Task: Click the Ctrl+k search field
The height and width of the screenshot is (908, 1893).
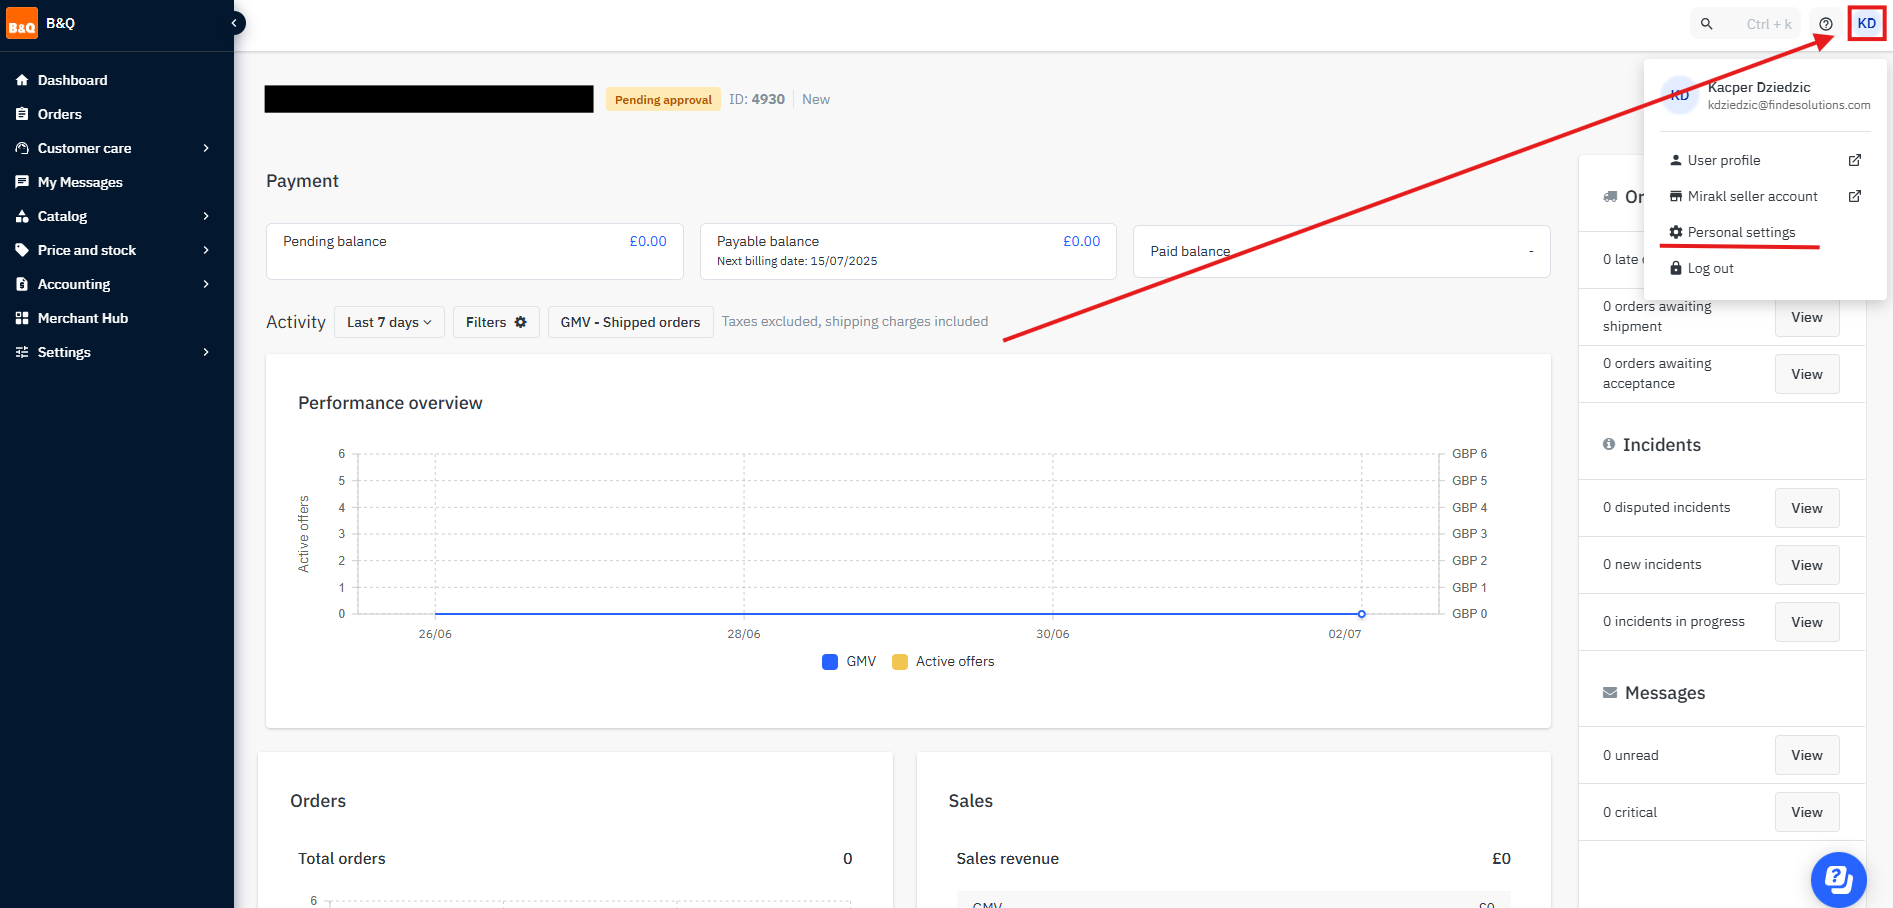Action: [1767, 24]
